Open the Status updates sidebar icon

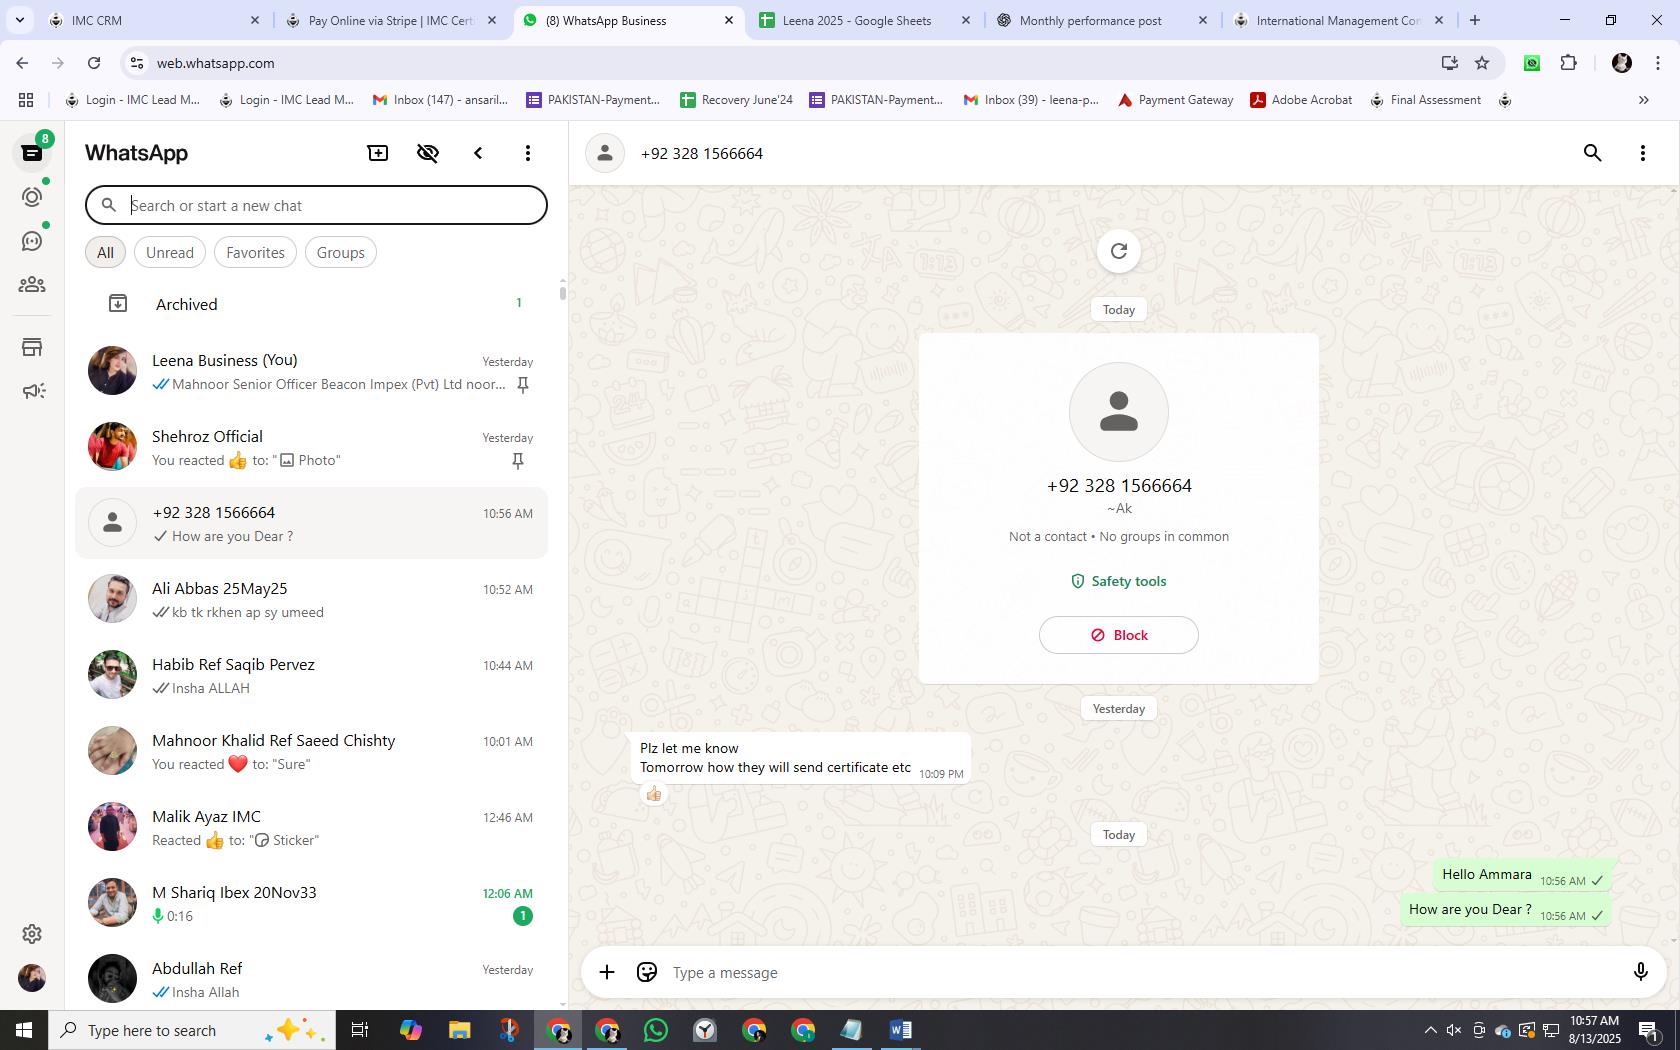[x=32, y=197]
